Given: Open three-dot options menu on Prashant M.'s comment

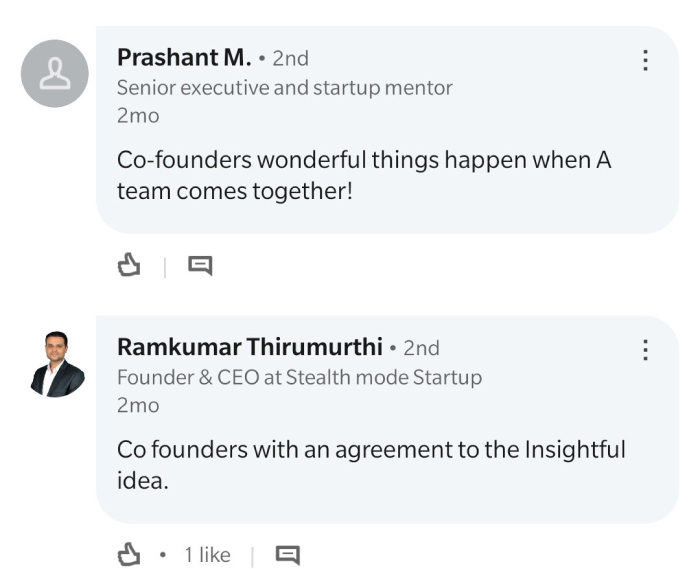Looking at the screenshot, I should (645, 60).
